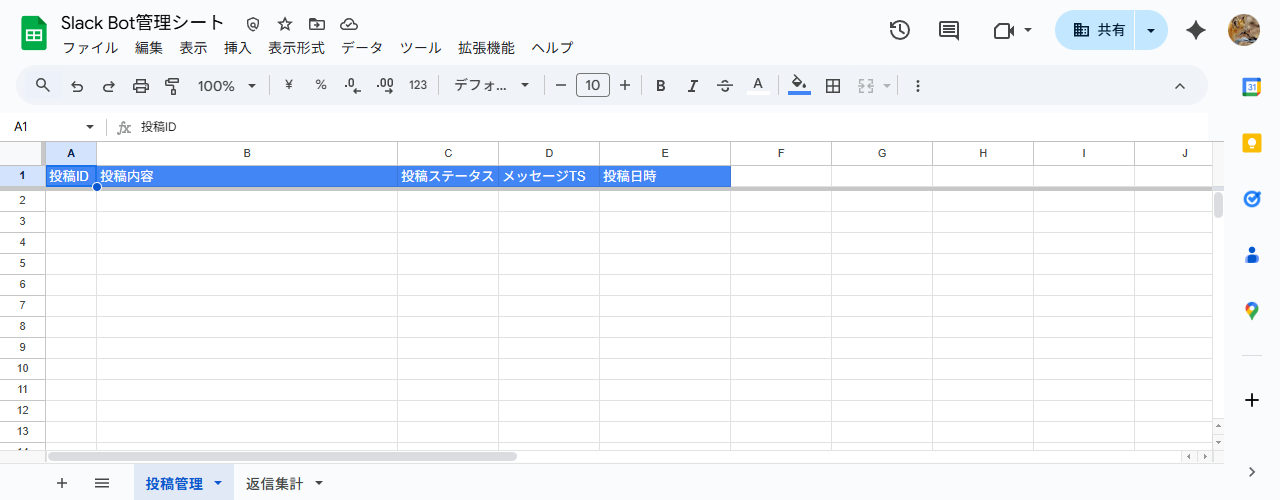
Task: Open Gemini sparkle assistant
Action: tap(1195, 30)
